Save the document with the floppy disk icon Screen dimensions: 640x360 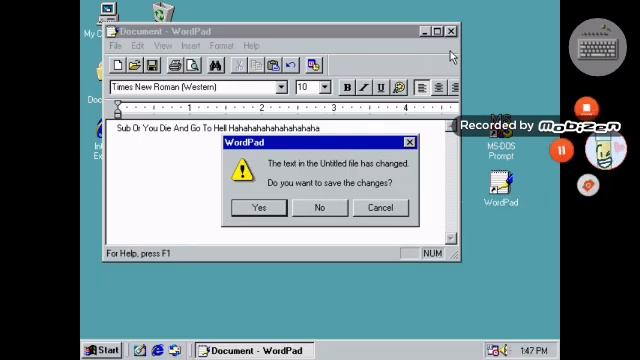tap(152, 65)
